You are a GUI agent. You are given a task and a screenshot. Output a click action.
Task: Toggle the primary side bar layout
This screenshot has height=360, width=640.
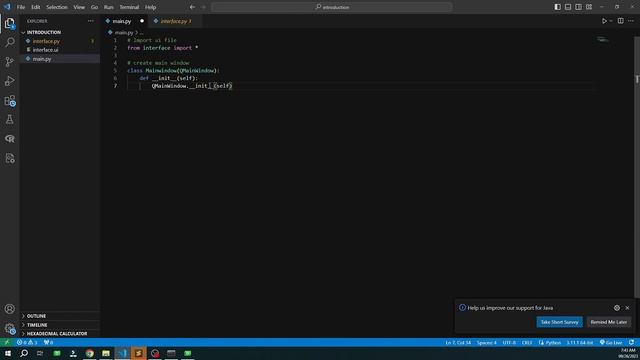click(558, 7)
